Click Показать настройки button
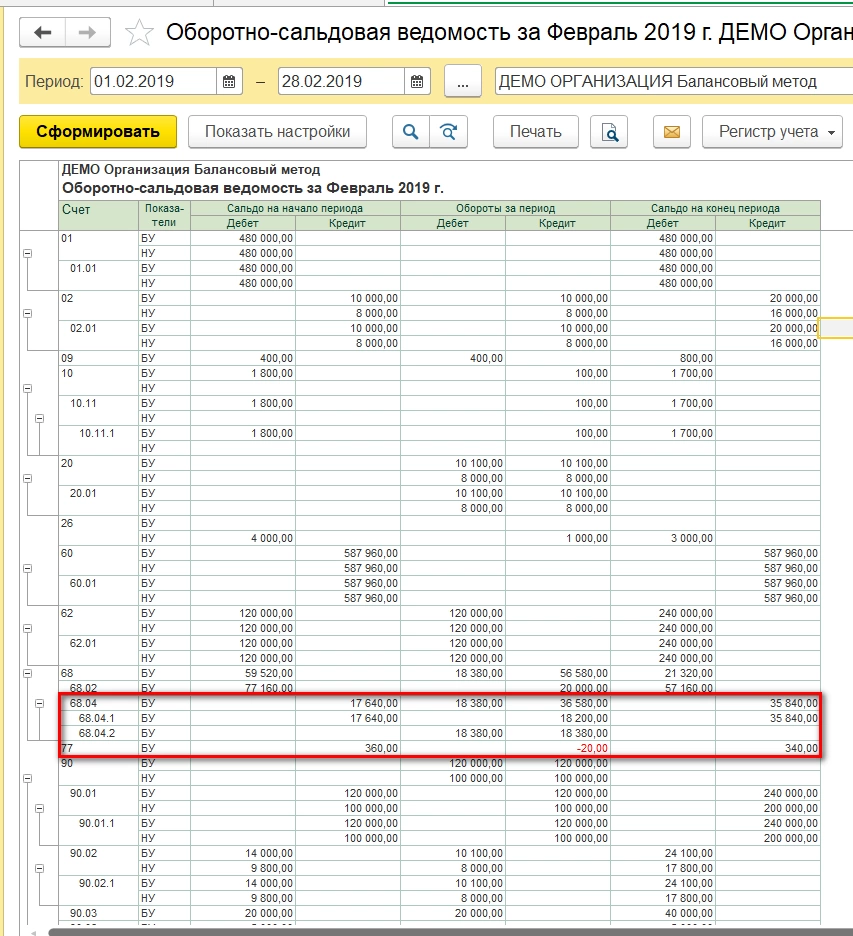853x936 pixels. (278, 132)
